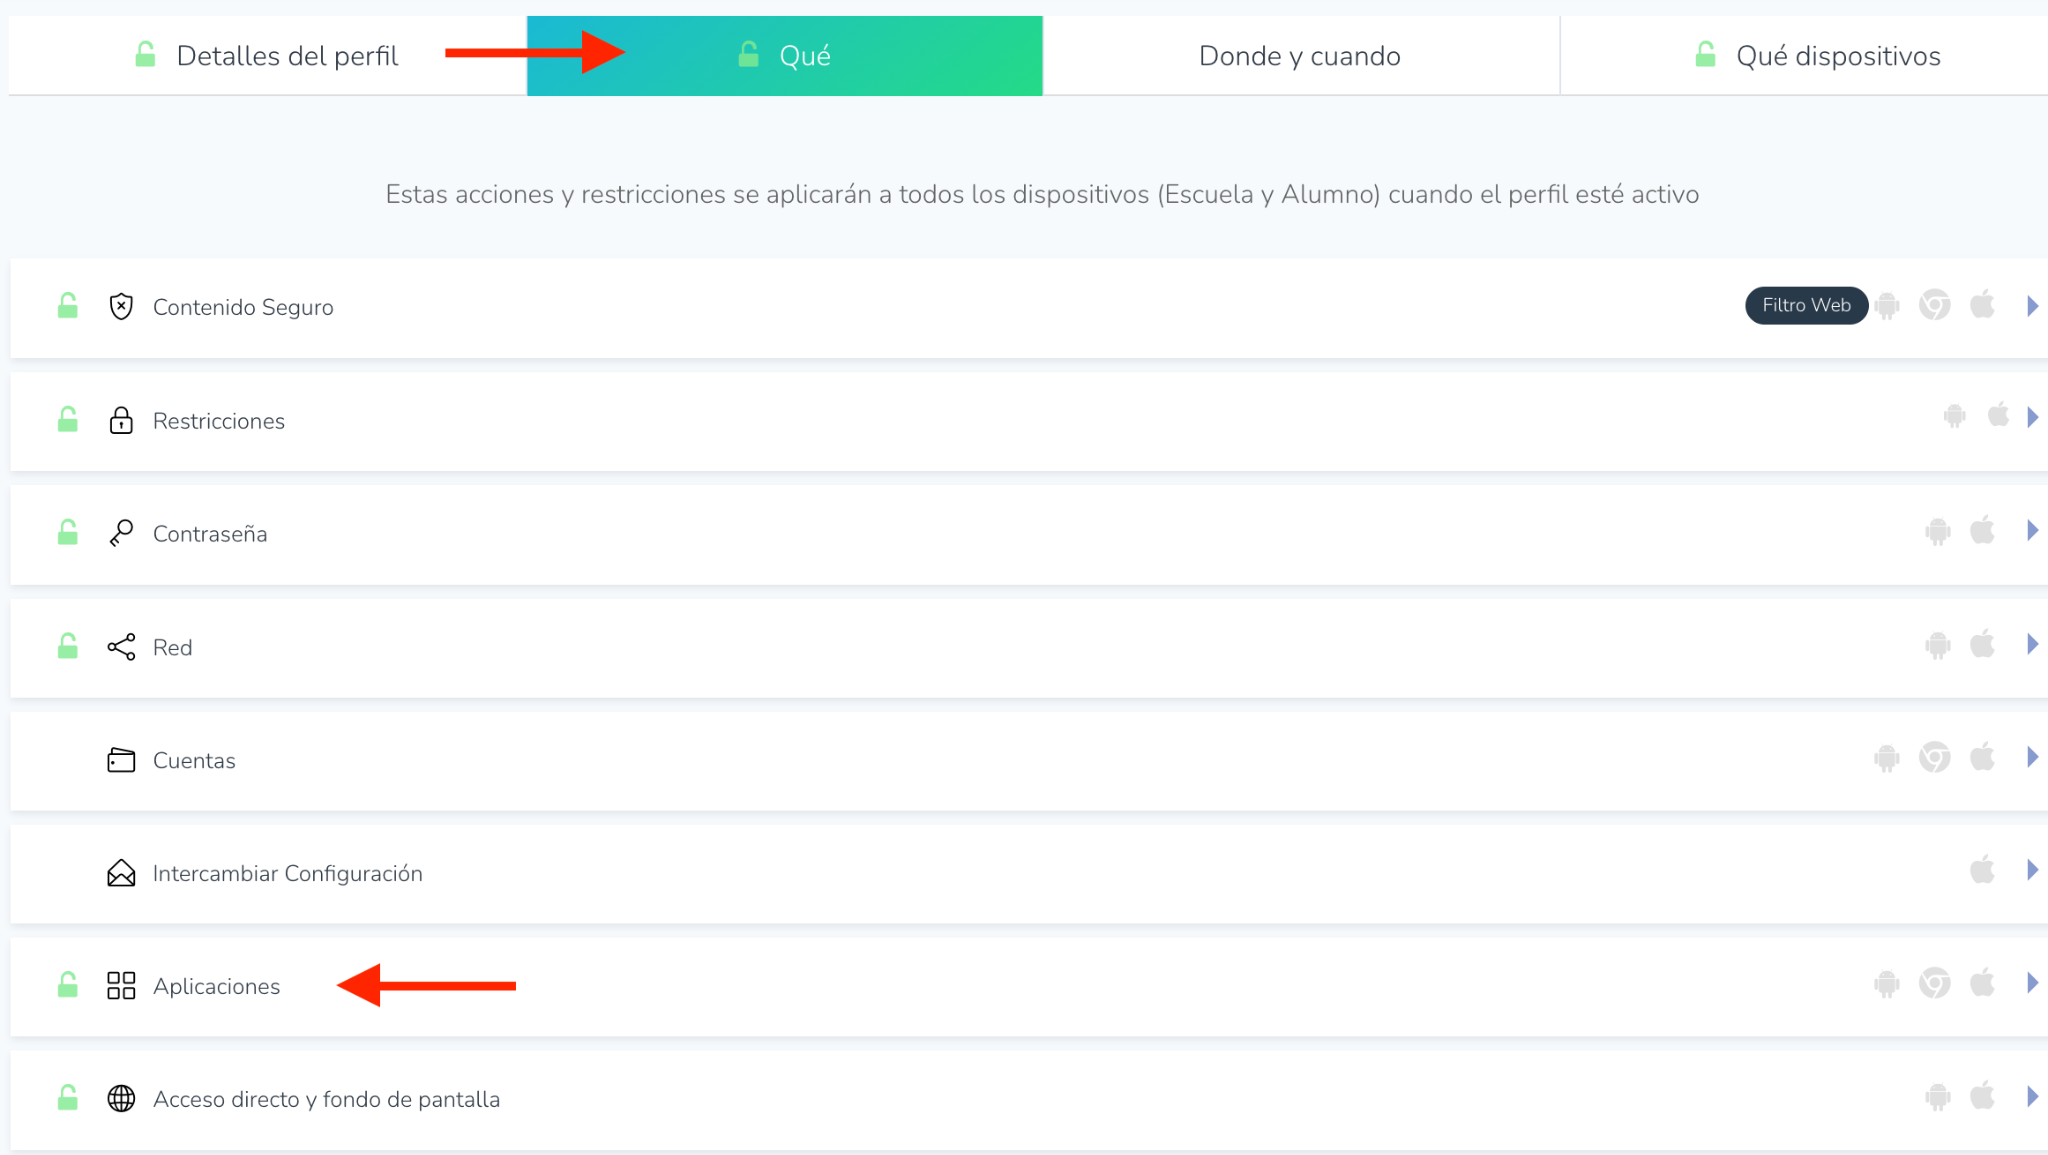This screenshot has width=2048, height=1155.
Task: Click the padlock icon beside Restricciones
Action: [x=121, y=420]
